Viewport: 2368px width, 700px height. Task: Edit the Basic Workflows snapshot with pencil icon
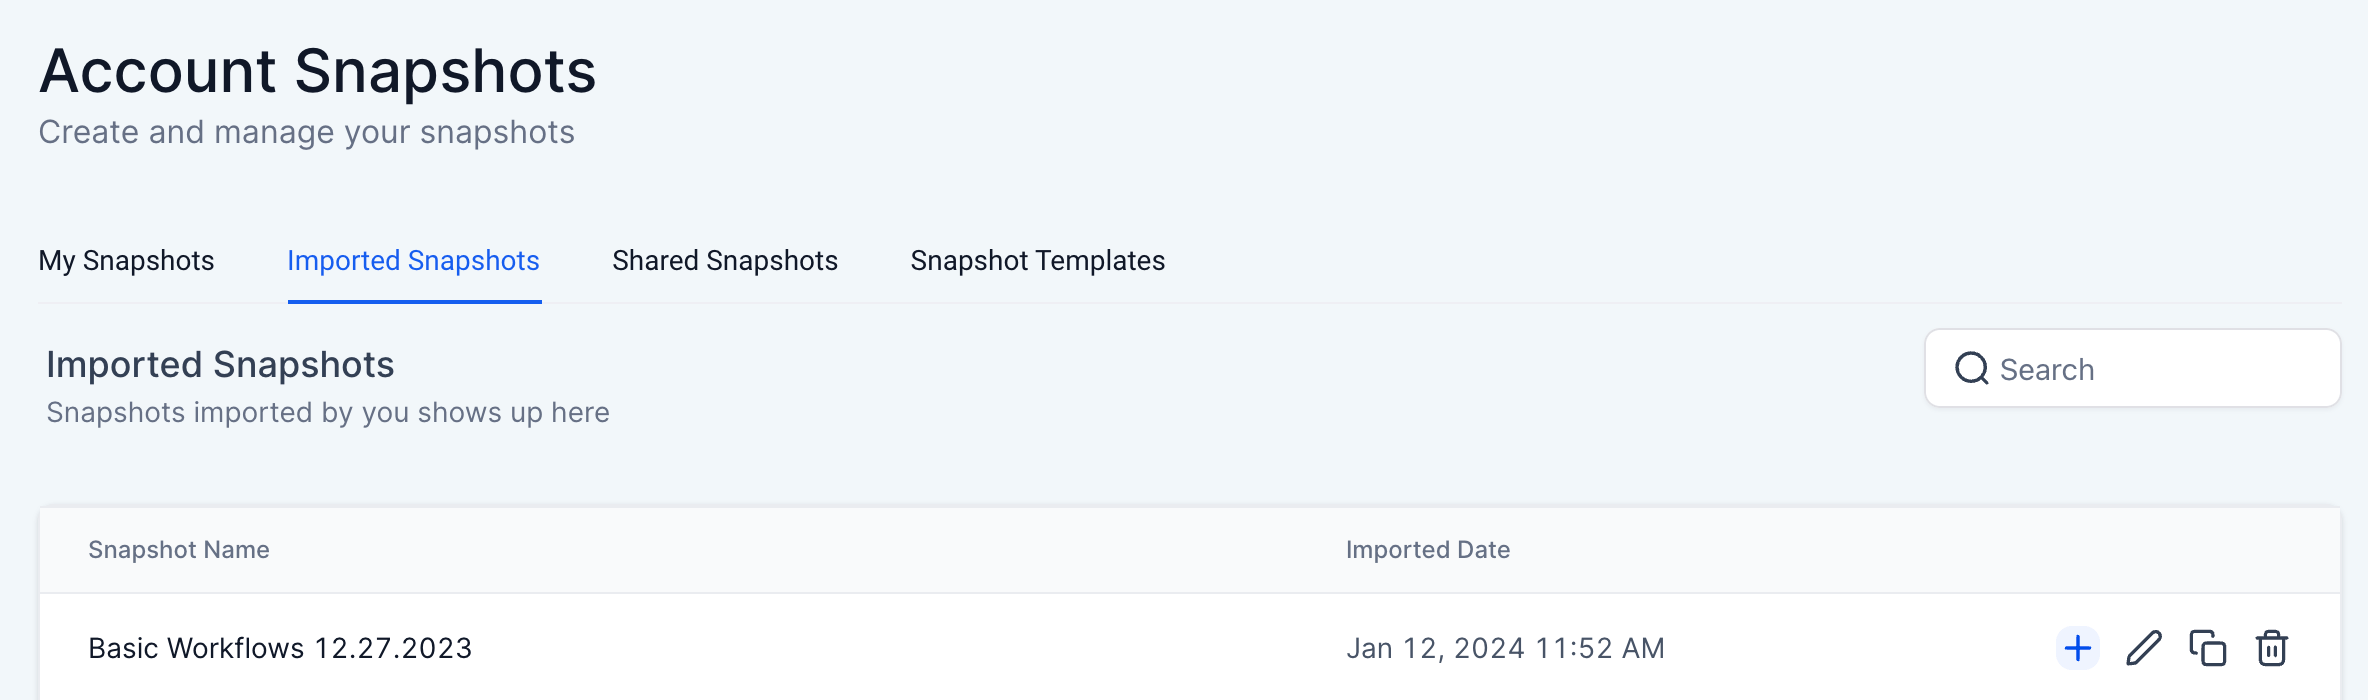pos(2143,648)
